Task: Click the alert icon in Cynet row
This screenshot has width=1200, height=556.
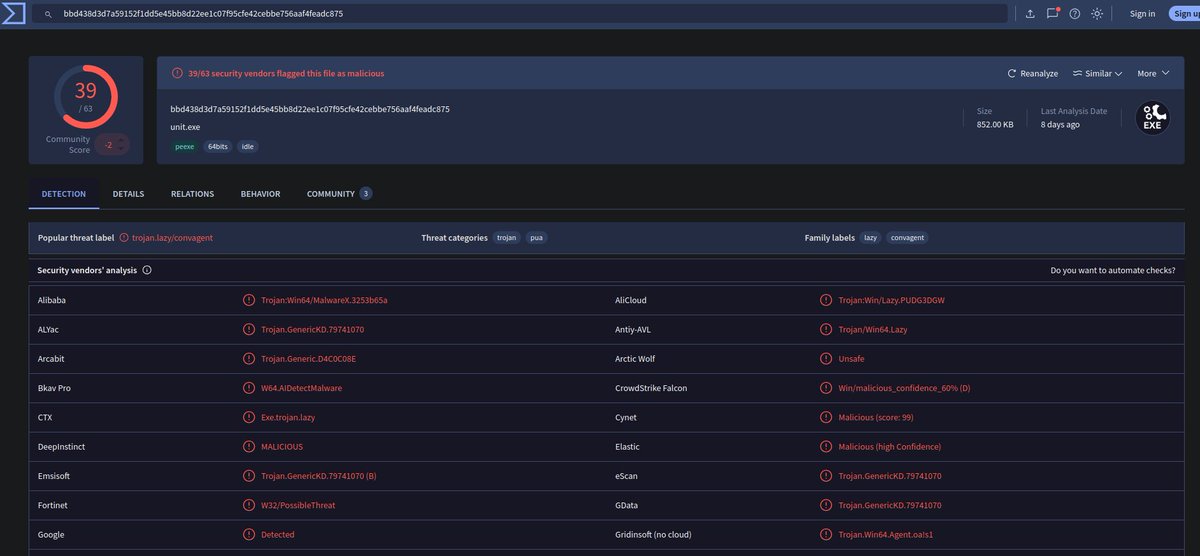Action: (x=826, y=417)
